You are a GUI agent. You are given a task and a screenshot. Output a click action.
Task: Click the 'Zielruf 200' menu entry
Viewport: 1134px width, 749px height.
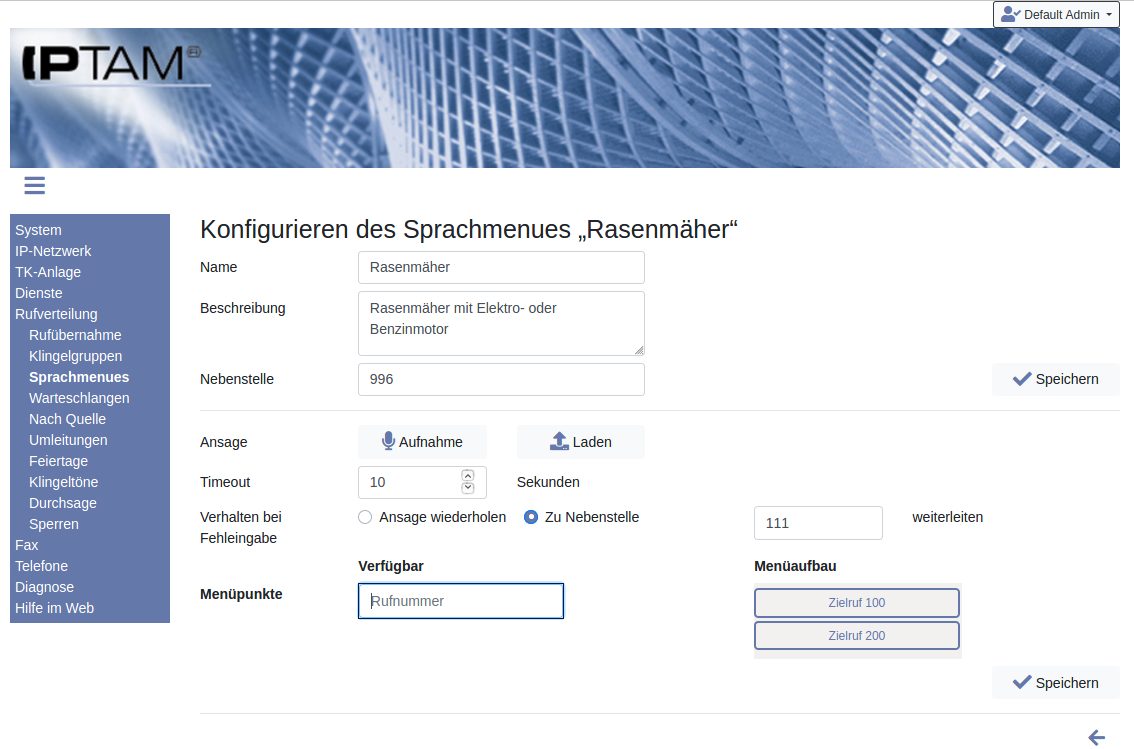pos(856,636)
